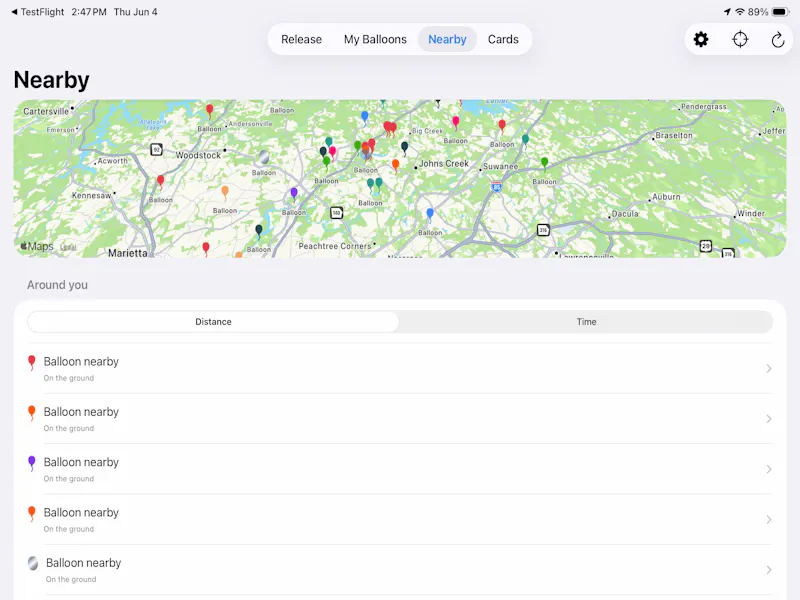Open the Legal link on the map

point(68,247)
